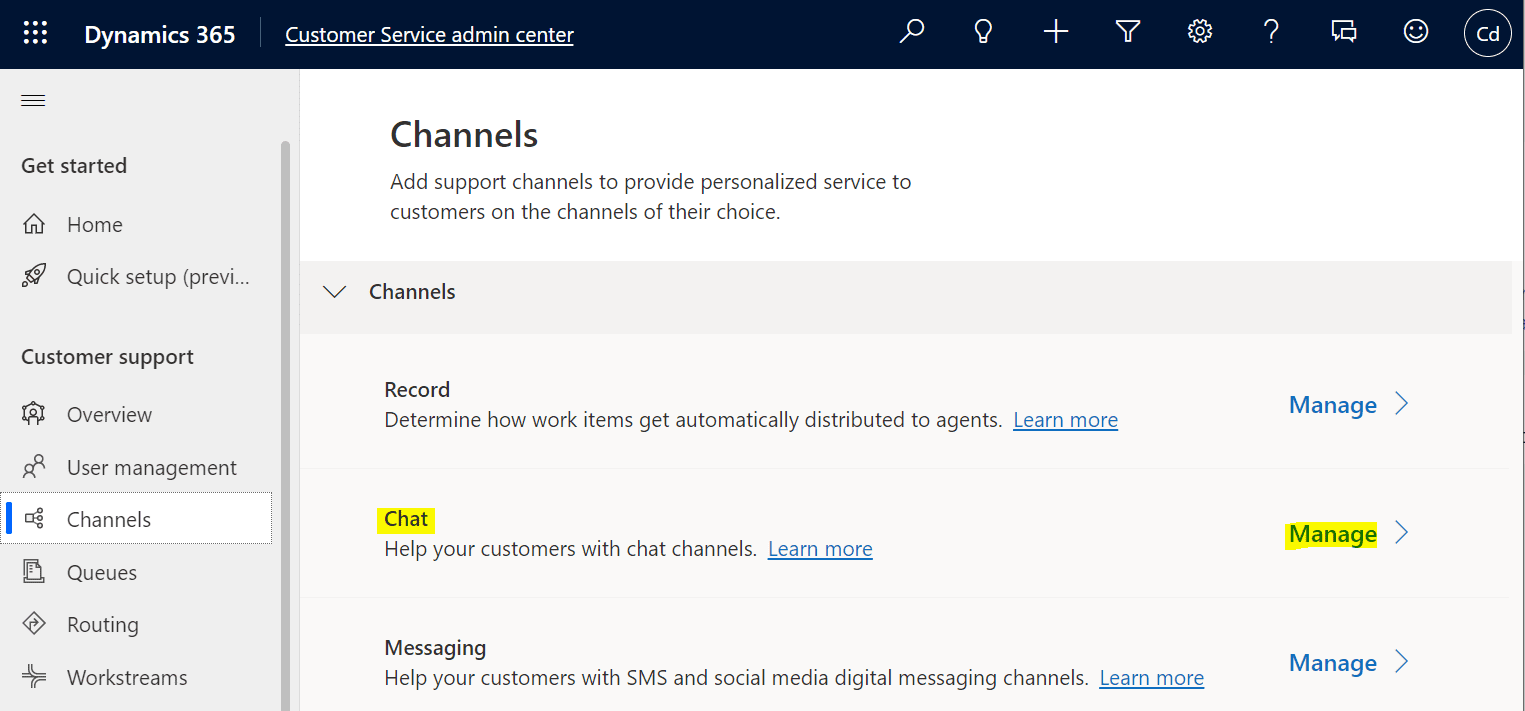Click the Customer Service admin center link

coord(429,35)
